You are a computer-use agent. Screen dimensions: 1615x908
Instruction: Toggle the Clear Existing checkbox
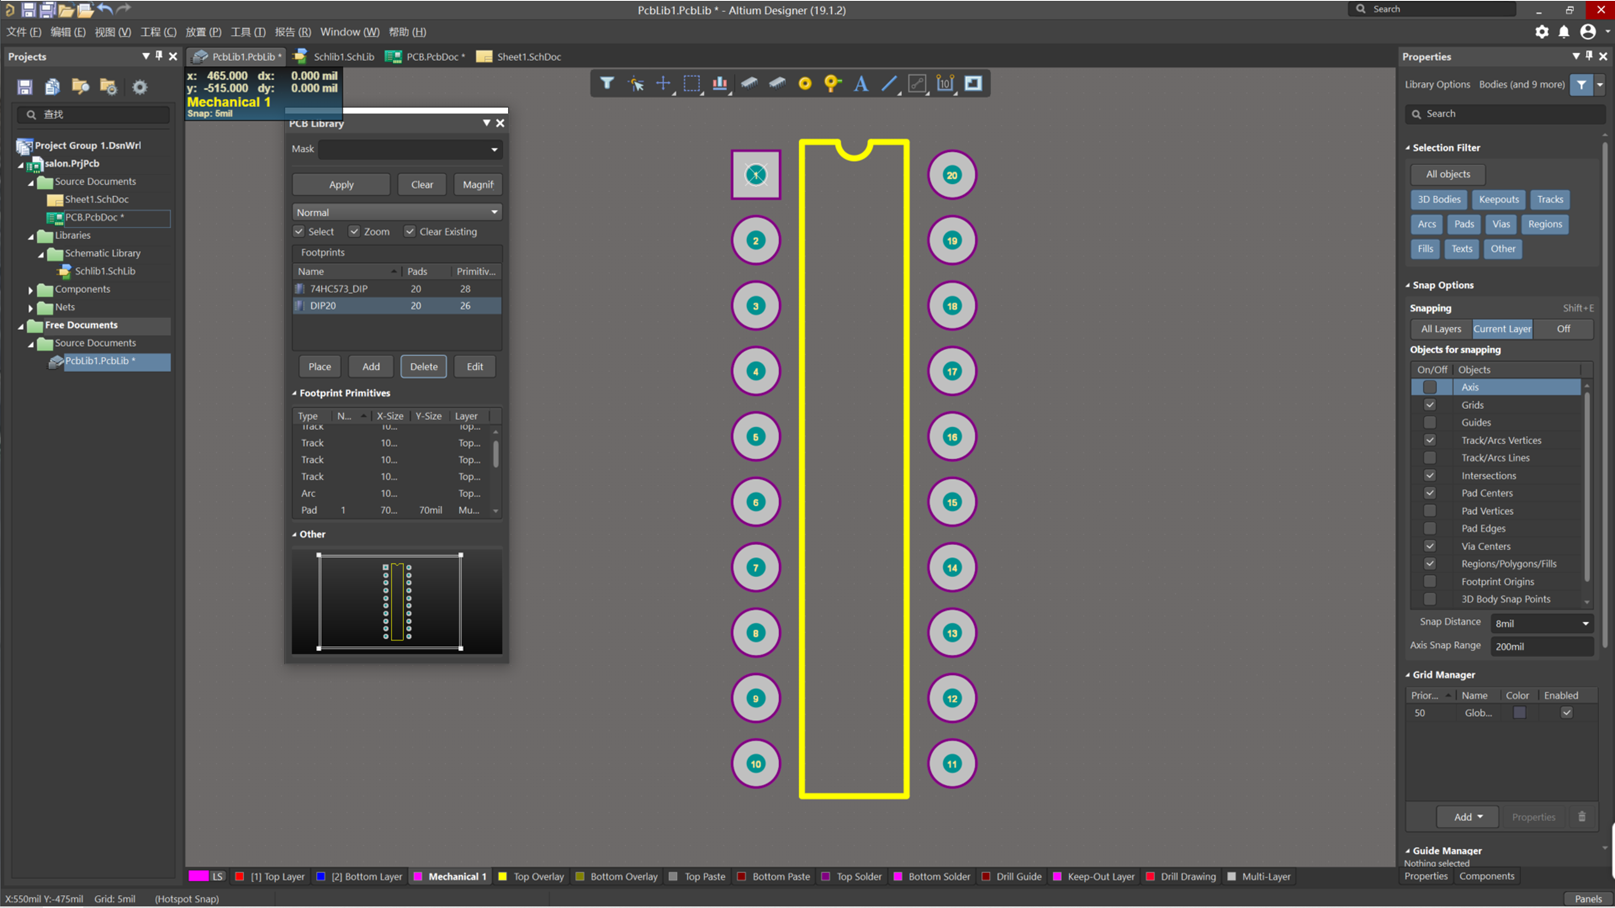pyautogui.click(x=410, y=232)
